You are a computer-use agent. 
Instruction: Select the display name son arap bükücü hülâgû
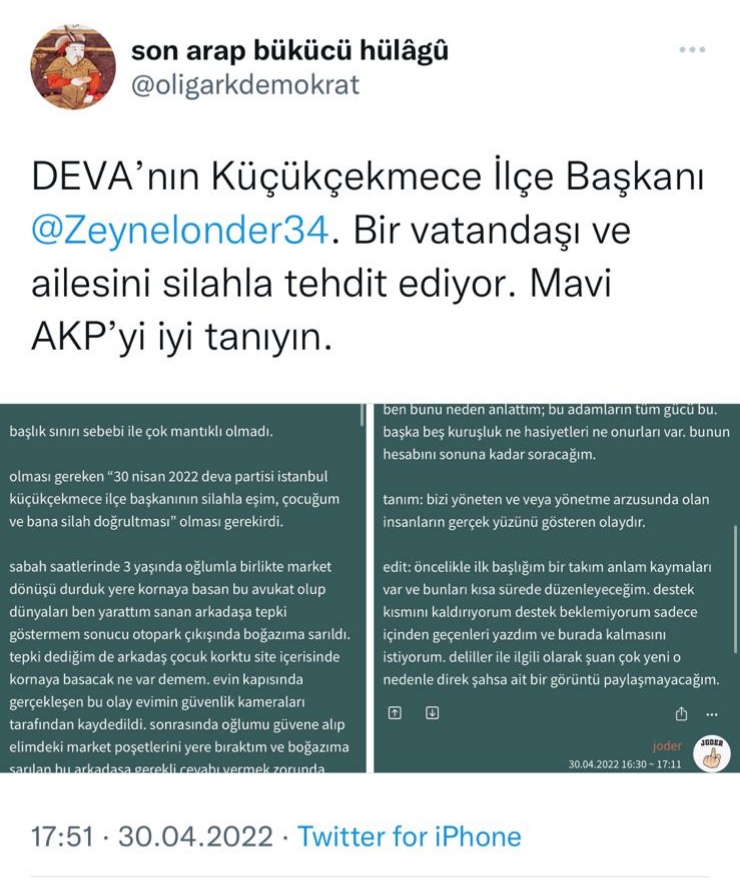tap(290, 50)
